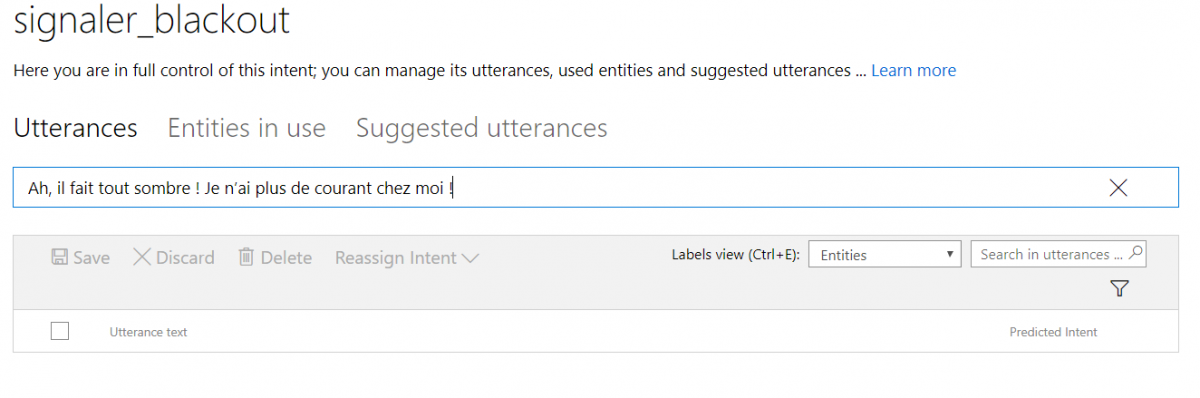Switch to the Entities in use tab
The image size is (1200, 398).
point(247,128)
